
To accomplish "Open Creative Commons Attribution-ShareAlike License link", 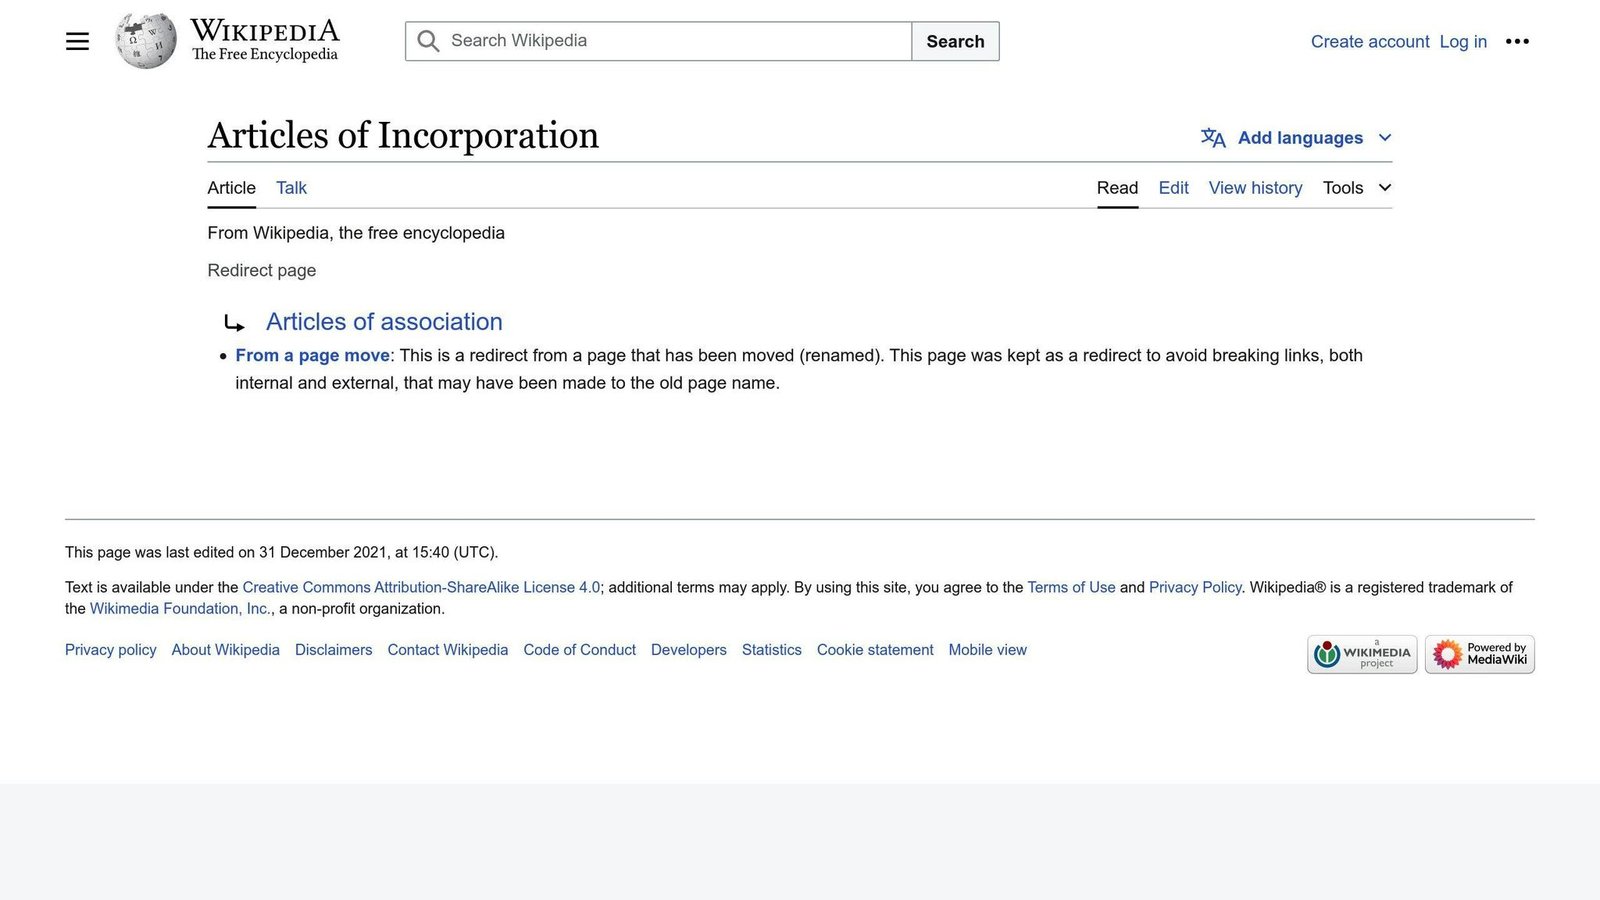I will coord(421,587).
